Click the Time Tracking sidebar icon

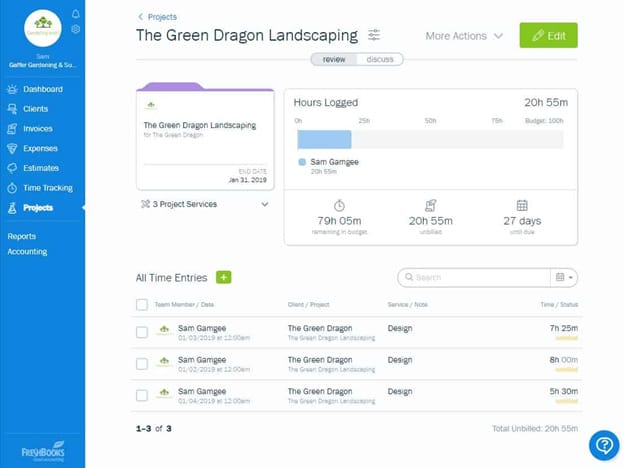12,188
